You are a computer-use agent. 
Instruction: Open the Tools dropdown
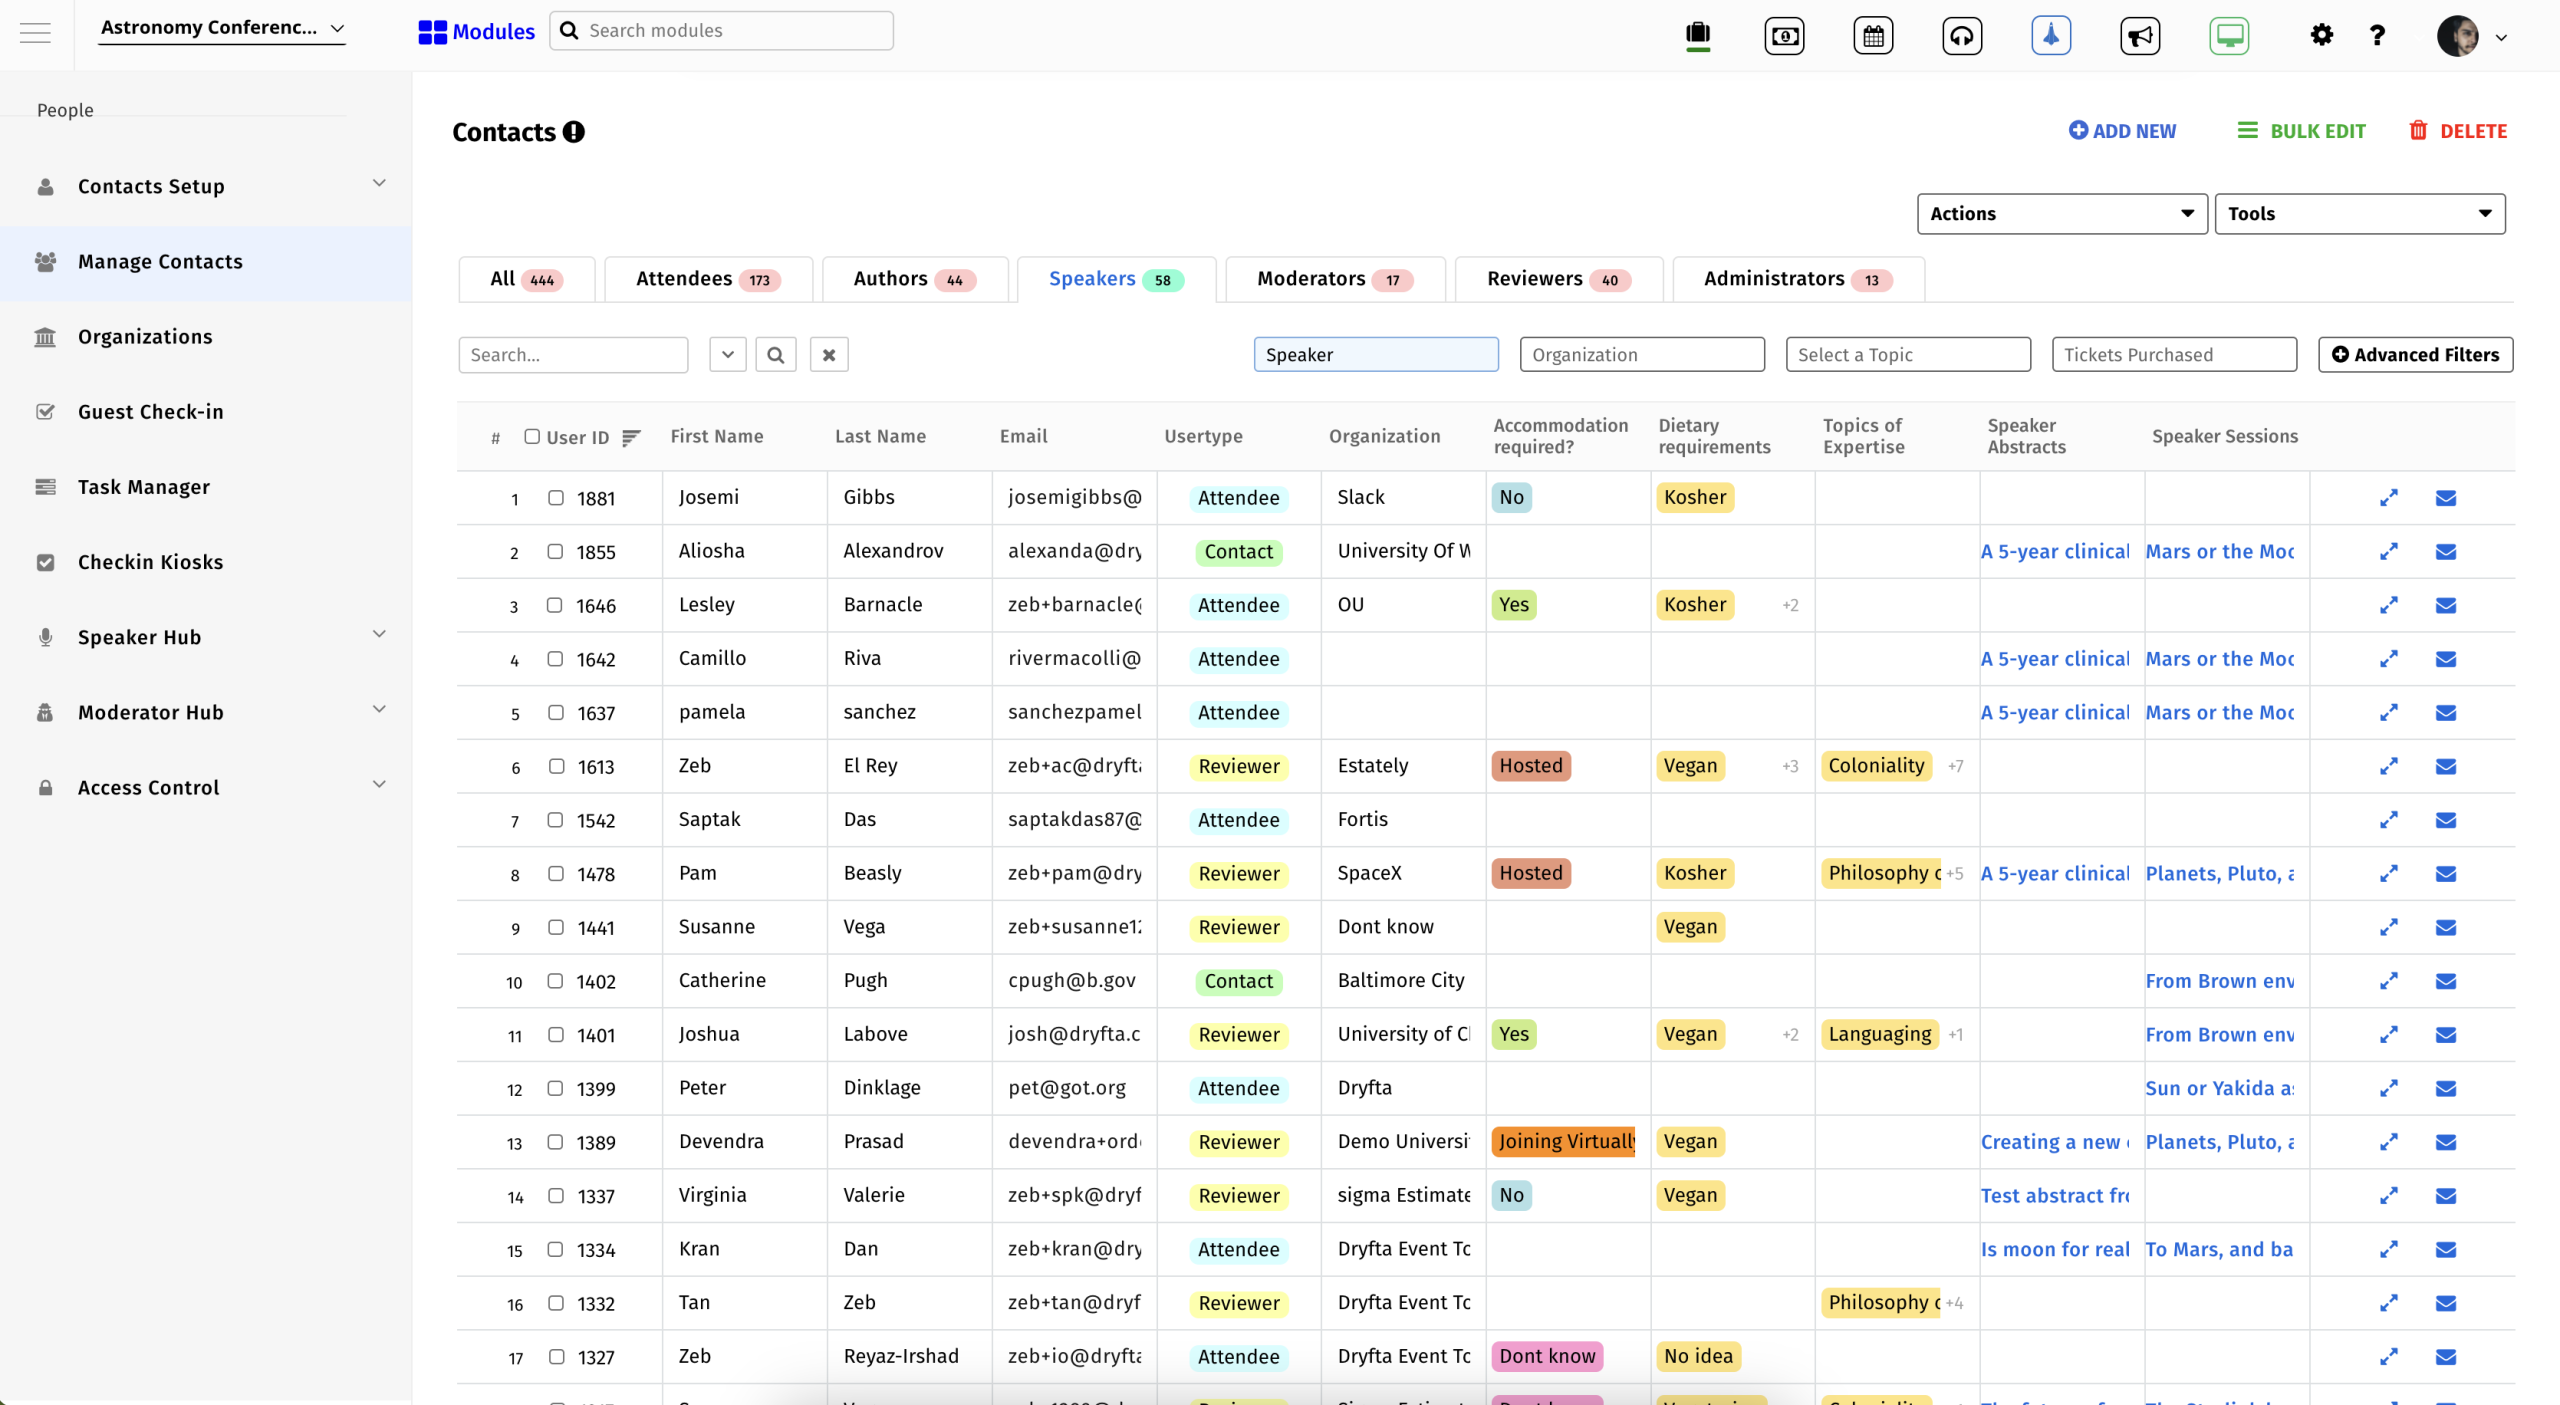(2358, 214)
